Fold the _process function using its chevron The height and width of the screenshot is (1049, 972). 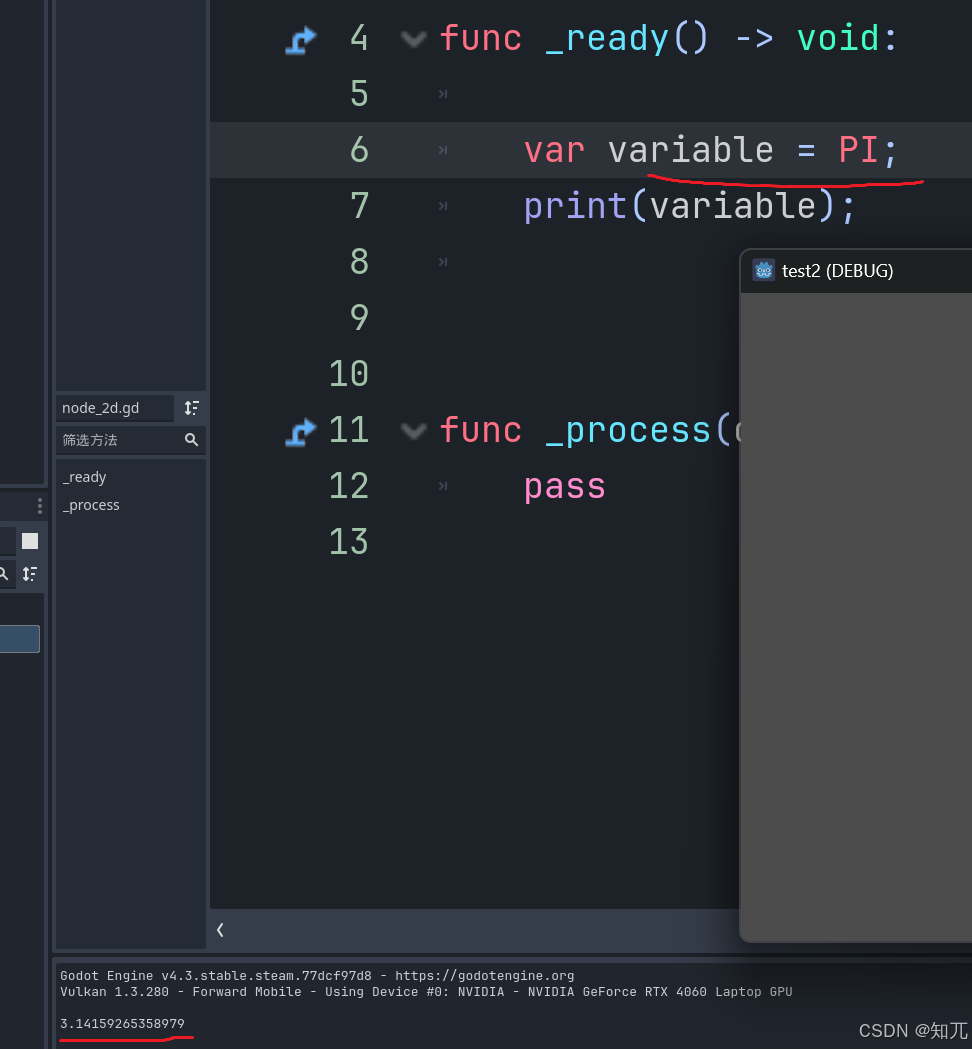413,430
